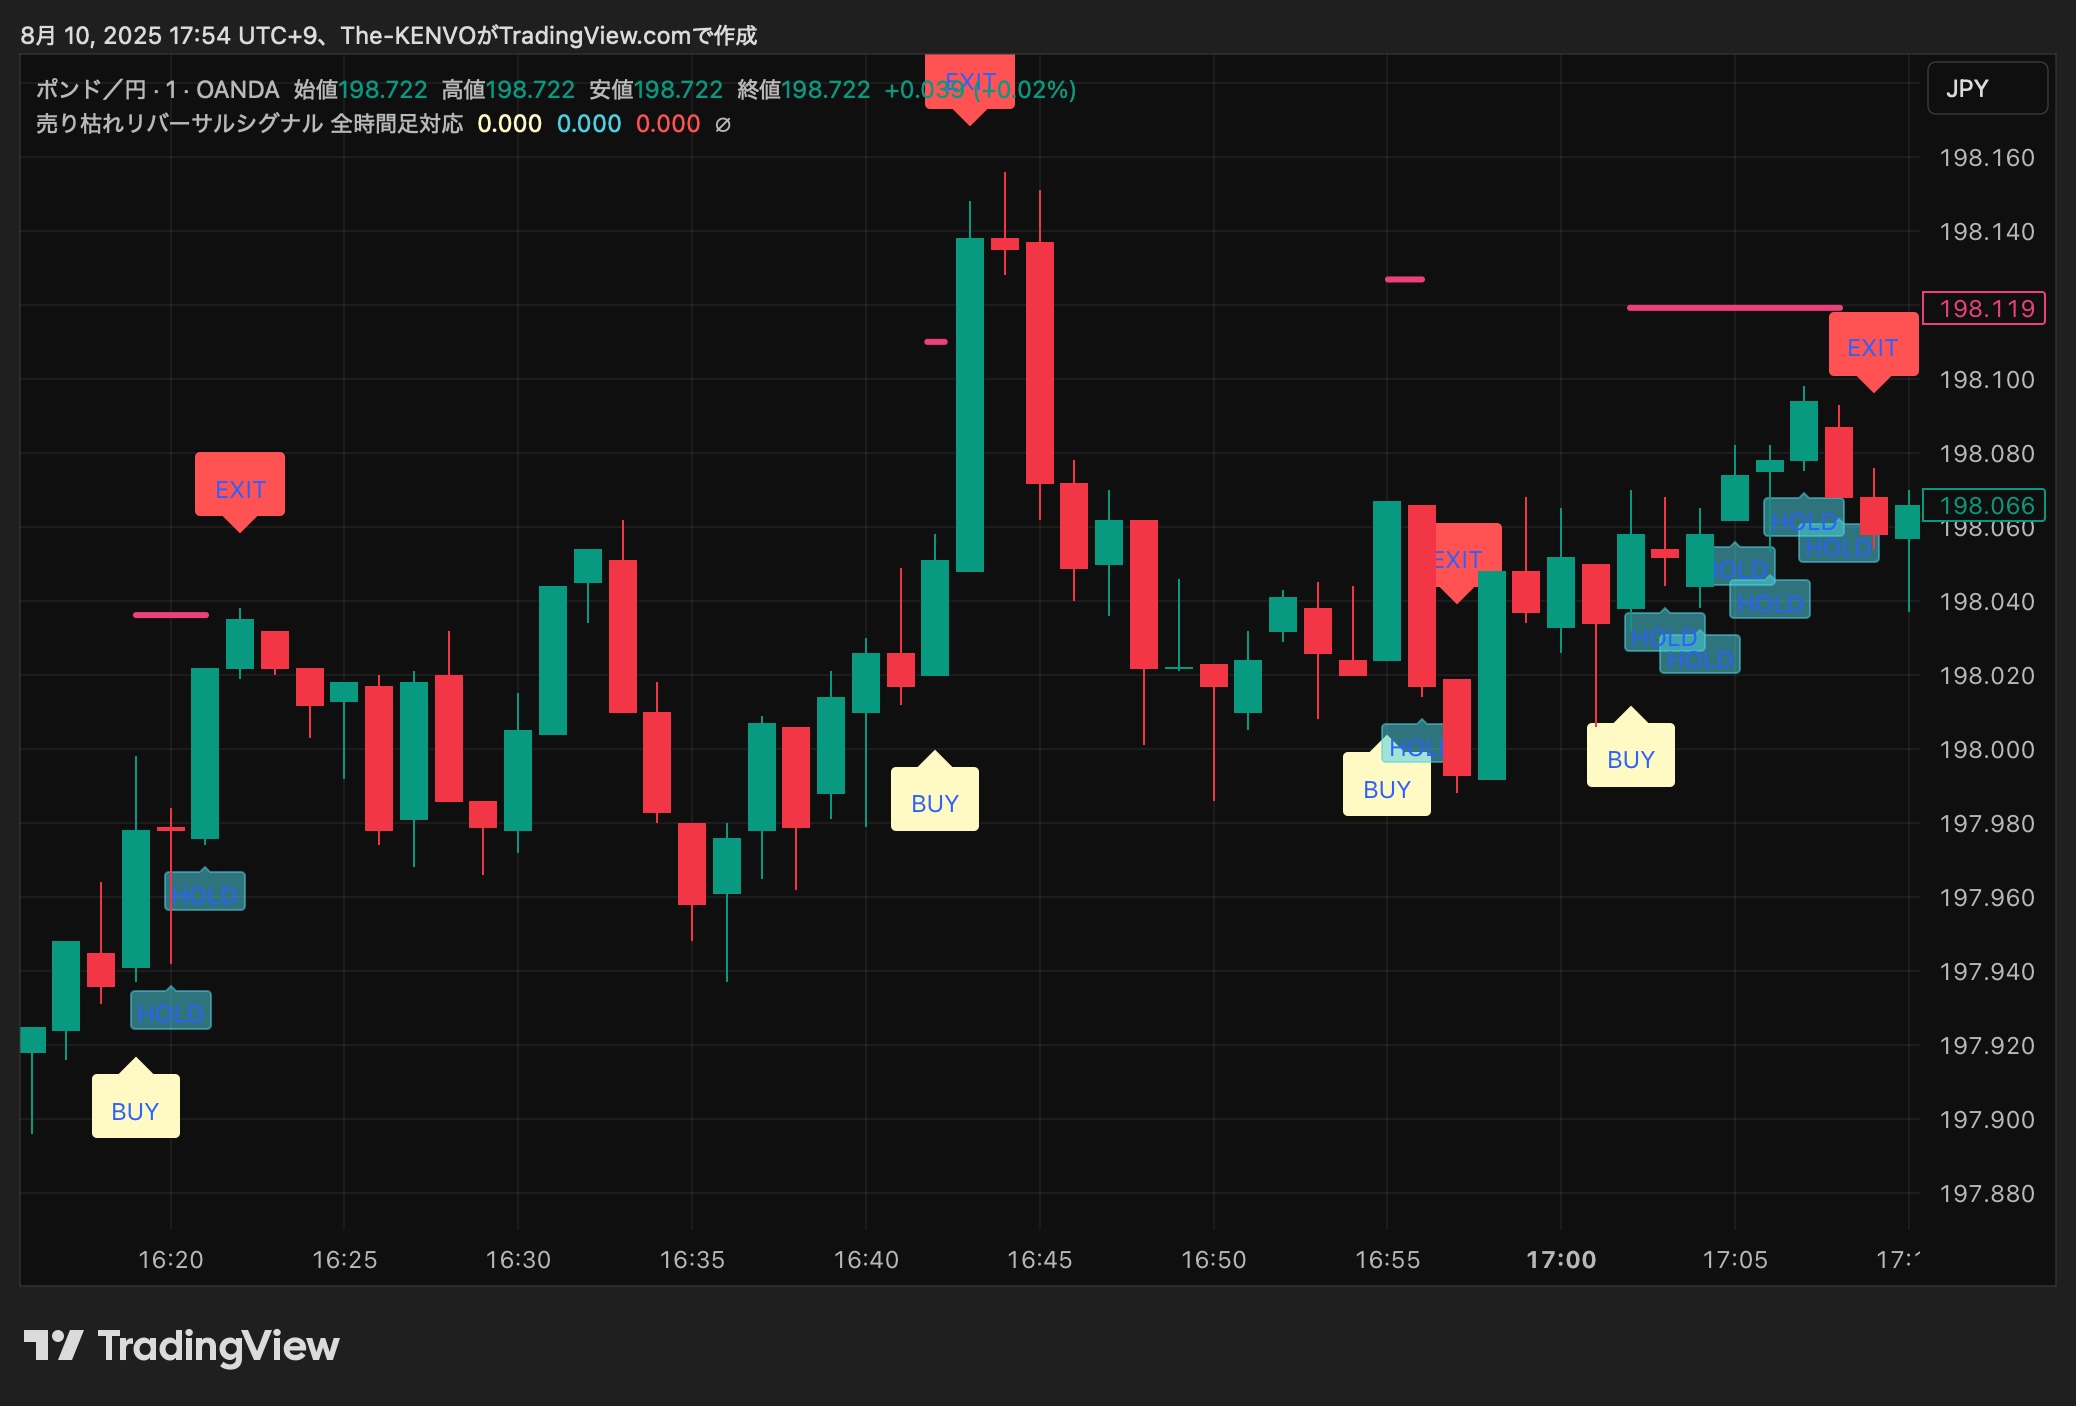Click the red EXIT label near 16:22
The image size is (2076, 1406).
[x=240, y=488]
